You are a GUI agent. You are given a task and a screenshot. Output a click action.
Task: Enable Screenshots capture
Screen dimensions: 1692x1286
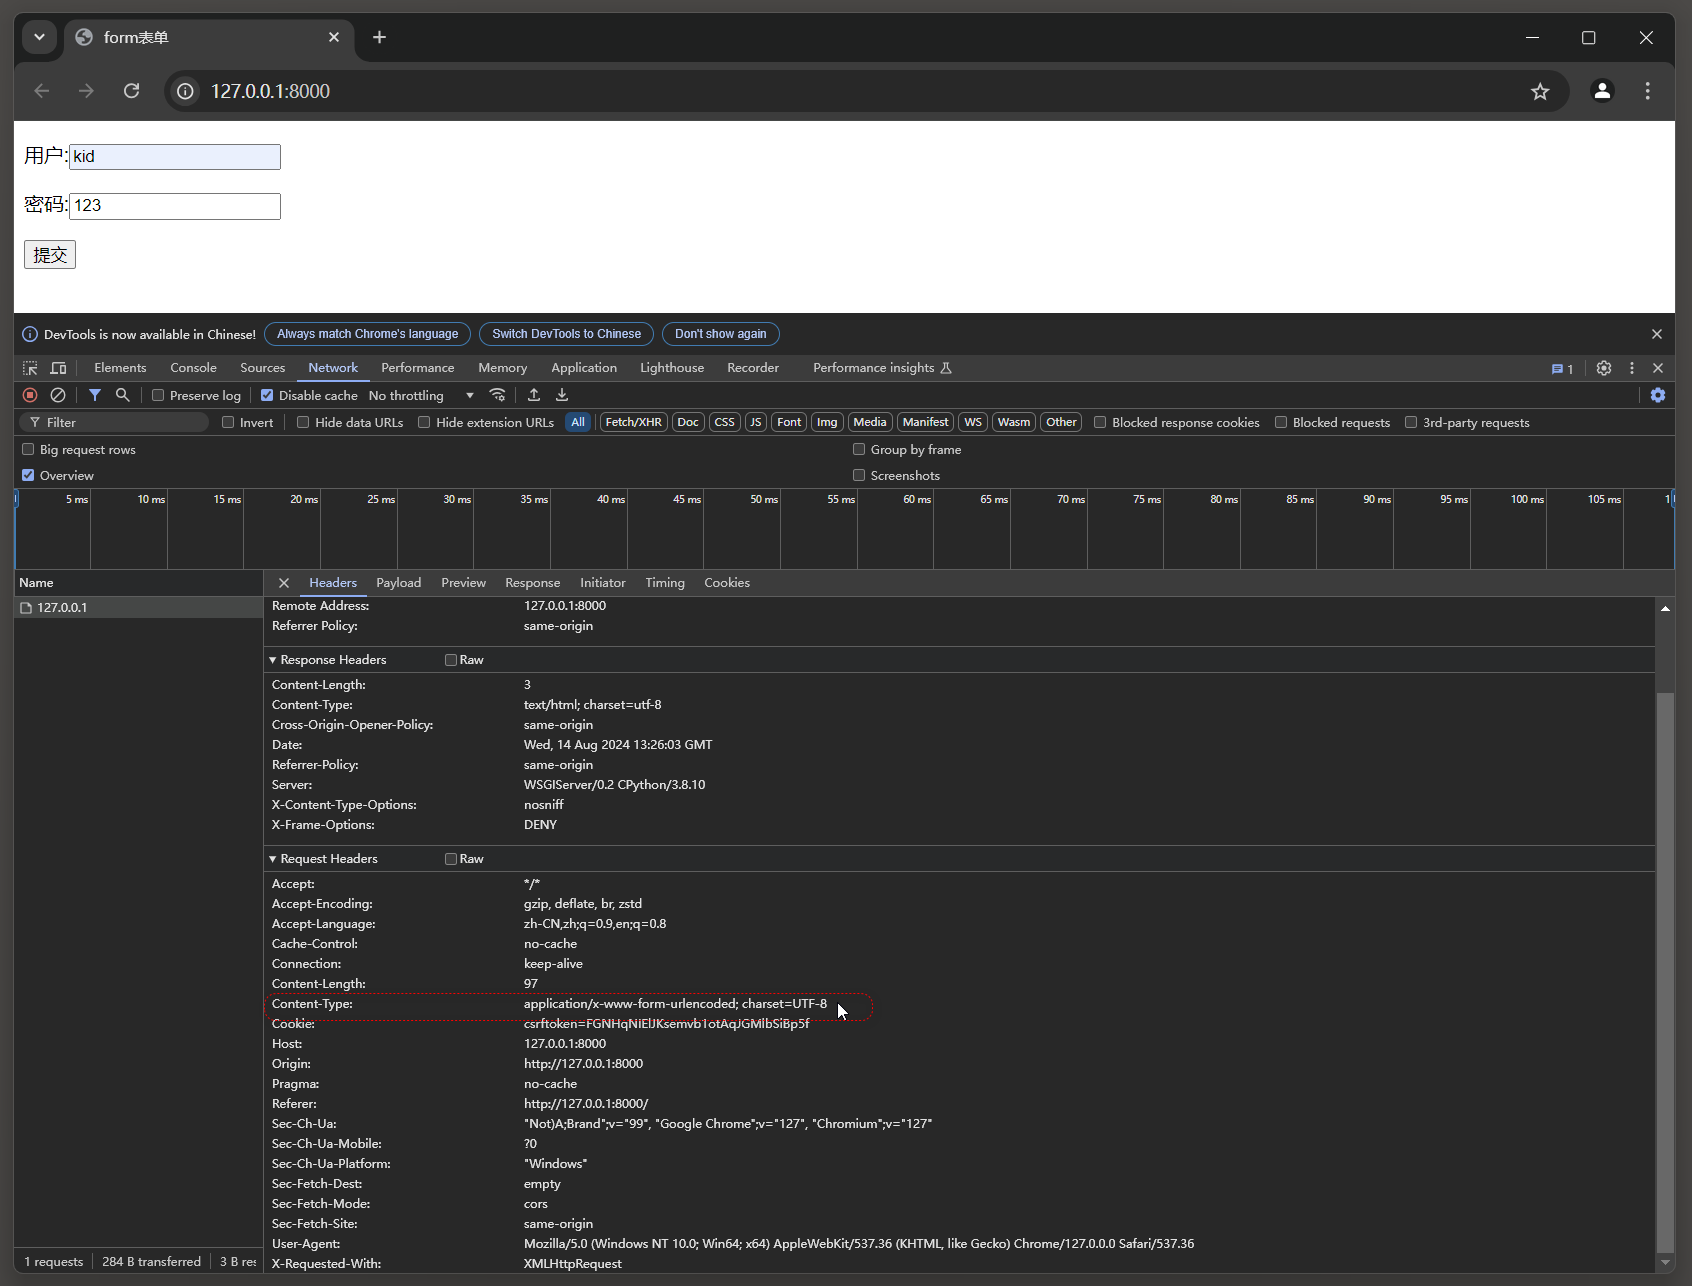[859, 475]
